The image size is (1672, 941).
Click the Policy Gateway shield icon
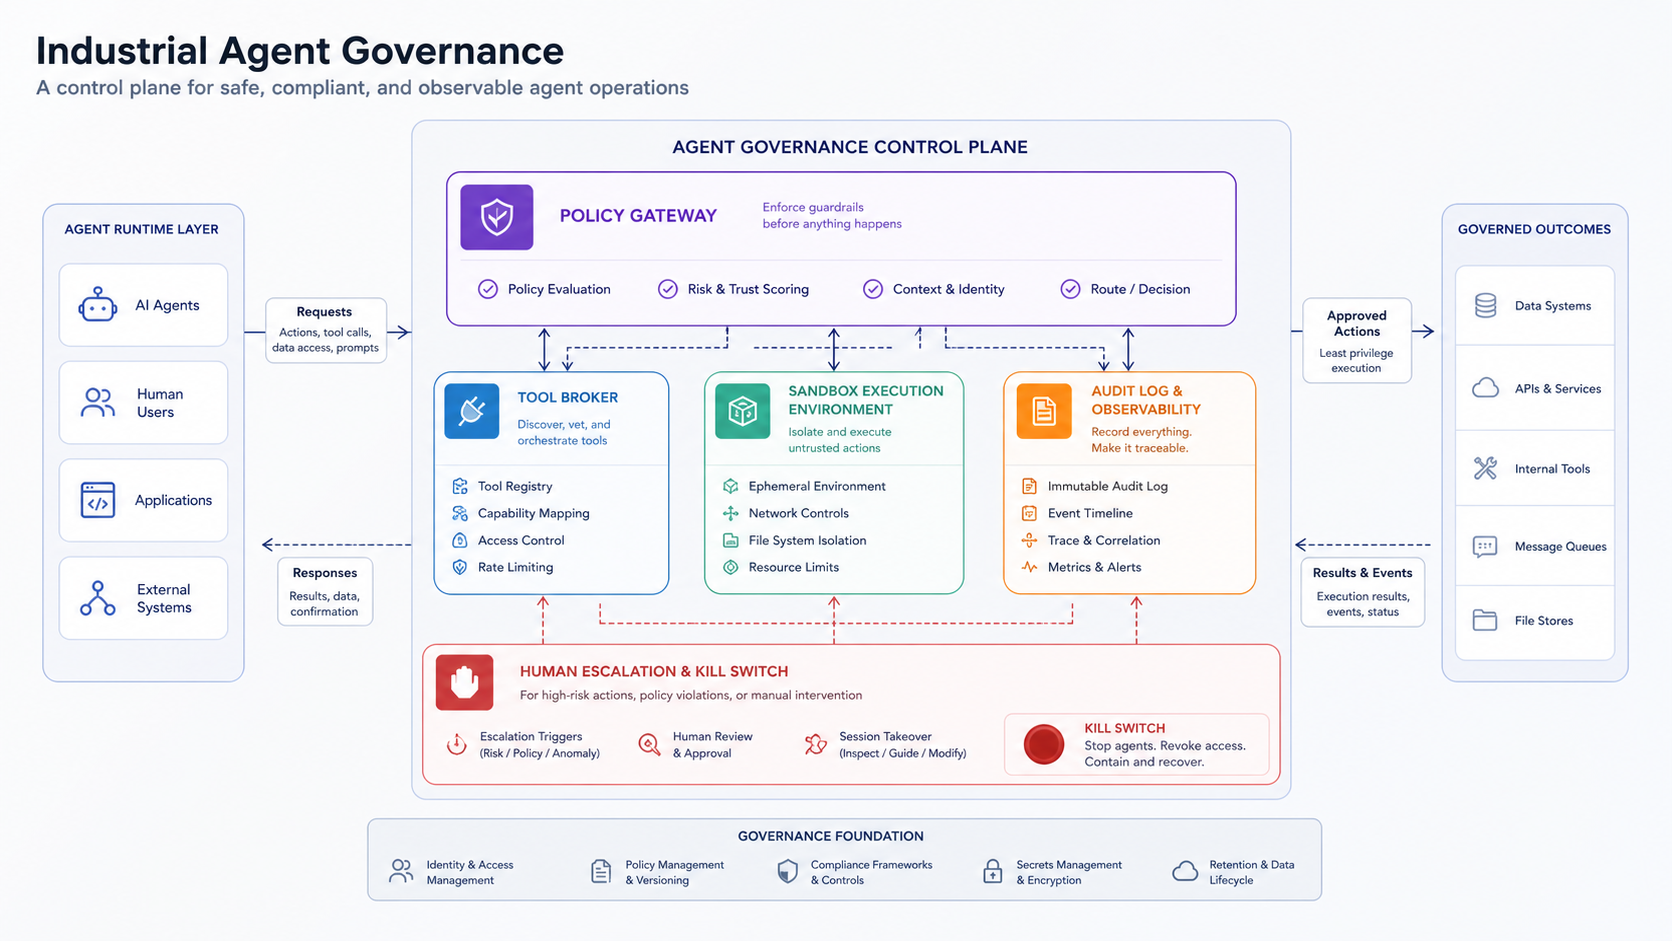click(x=497, y=217)
